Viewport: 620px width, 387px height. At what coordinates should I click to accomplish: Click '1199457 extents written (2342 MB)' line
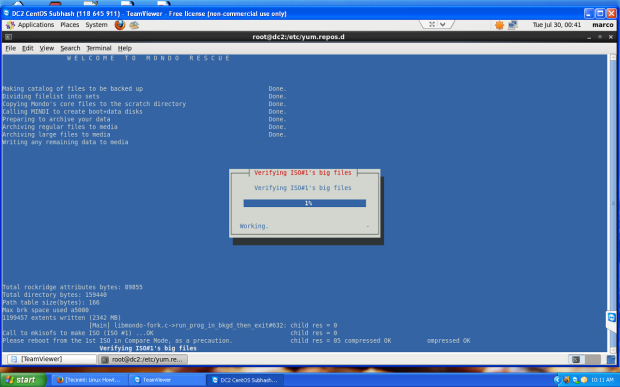tap(62, 317)
